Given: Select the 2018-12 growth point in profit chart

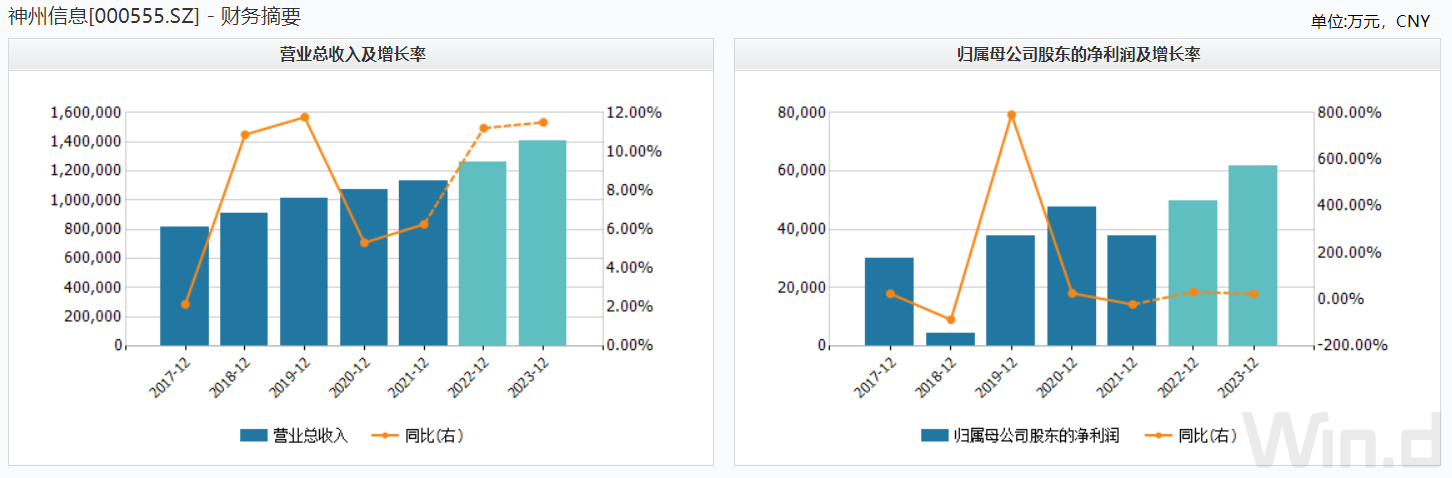Looking at the screenshot, I should click(950, 320).
